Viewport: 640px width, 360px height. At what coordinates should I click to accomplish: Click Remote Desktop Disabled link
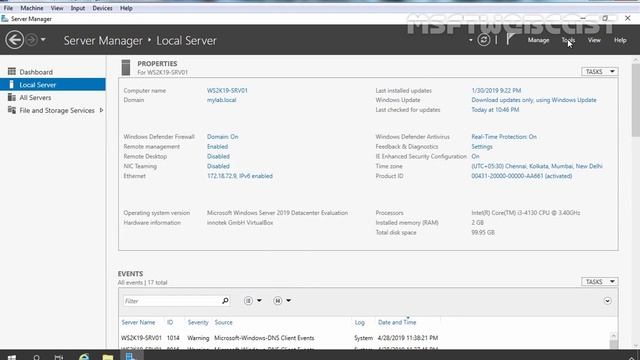(218, 156)
